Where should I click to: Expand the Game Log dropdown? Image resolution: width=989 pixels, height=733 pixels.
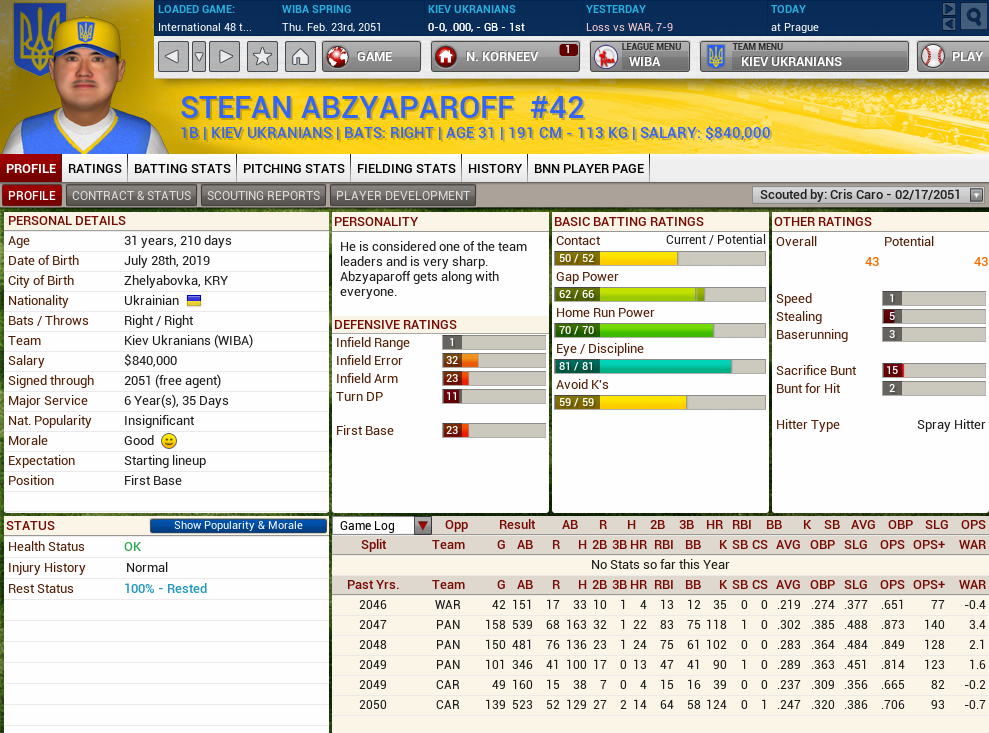point(423,526)
